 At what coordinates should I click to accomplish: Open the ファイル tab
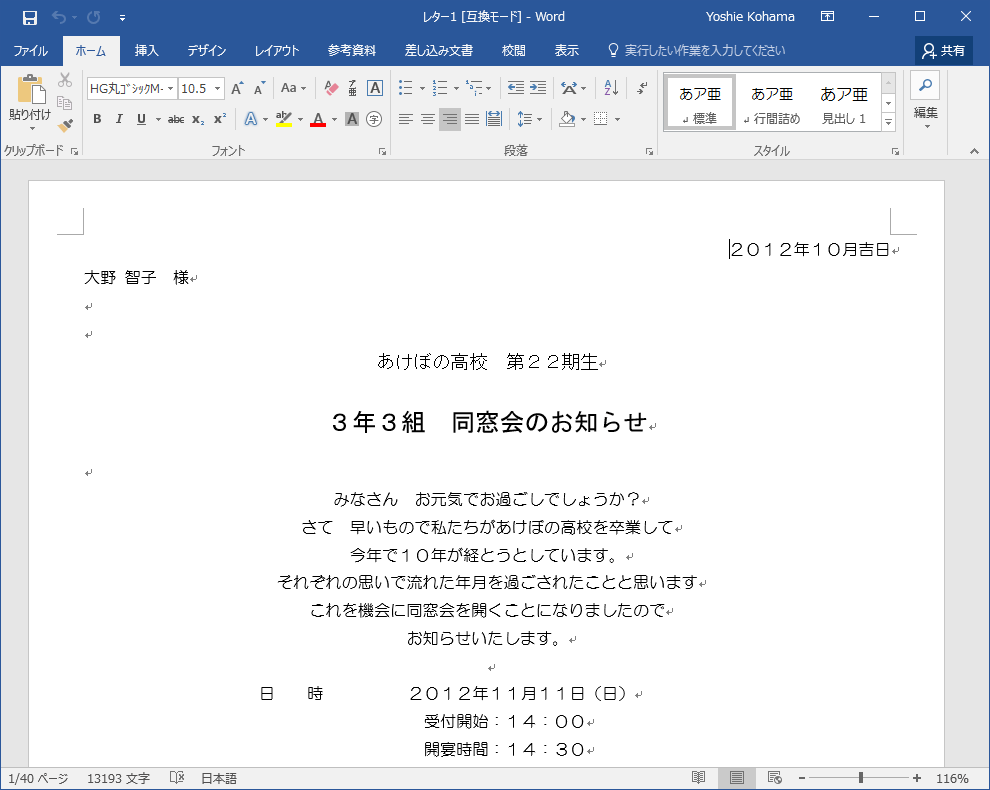click(30, 51)
